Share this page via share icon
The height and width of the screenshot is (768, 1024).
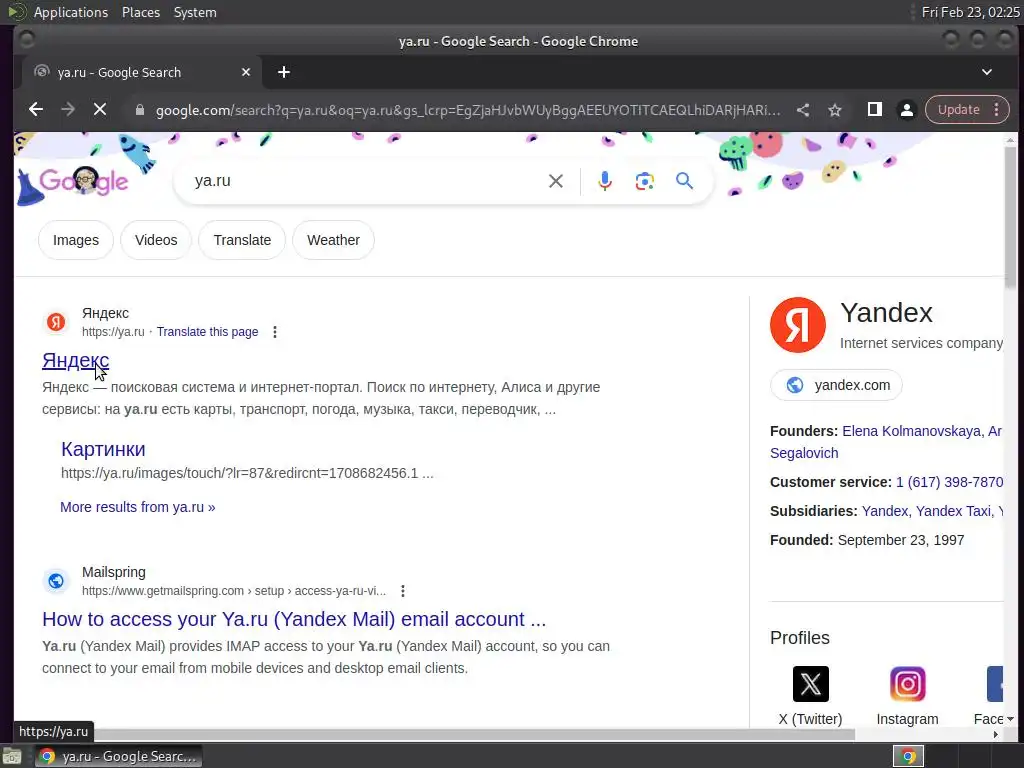(803, 110)
